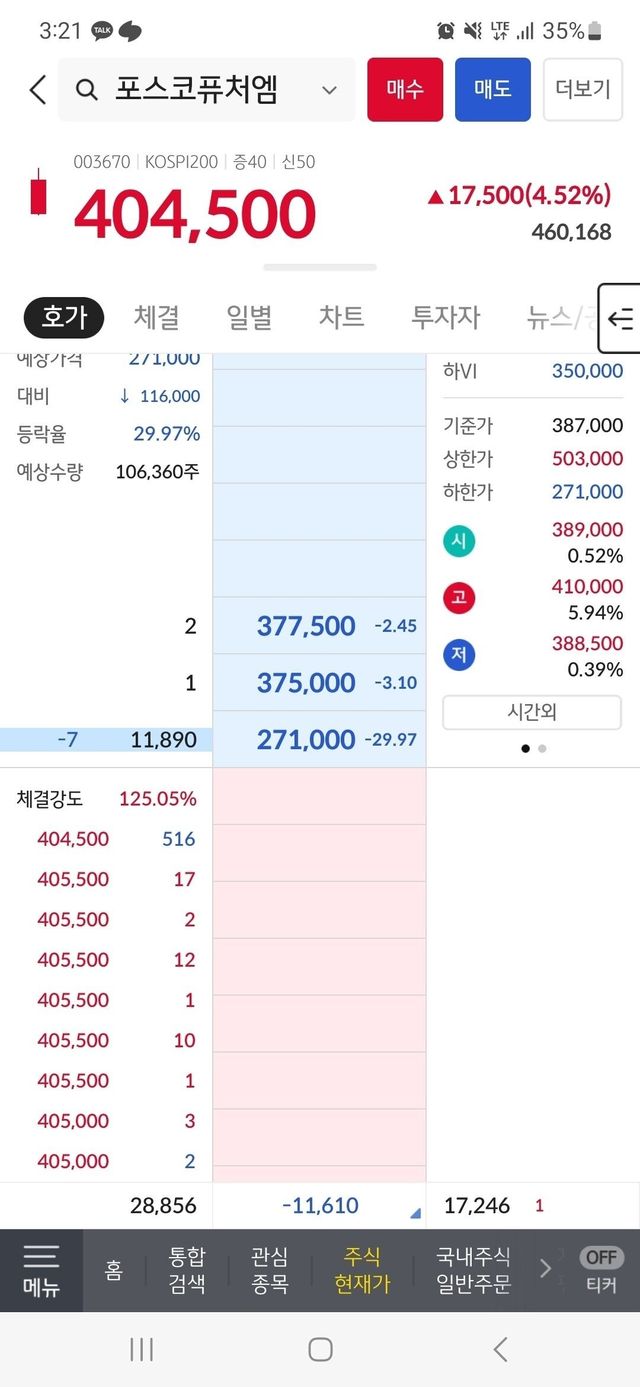Open the hamburger 메뉴 icon
Screen dimensions: 640x1387
[41, 1269]
